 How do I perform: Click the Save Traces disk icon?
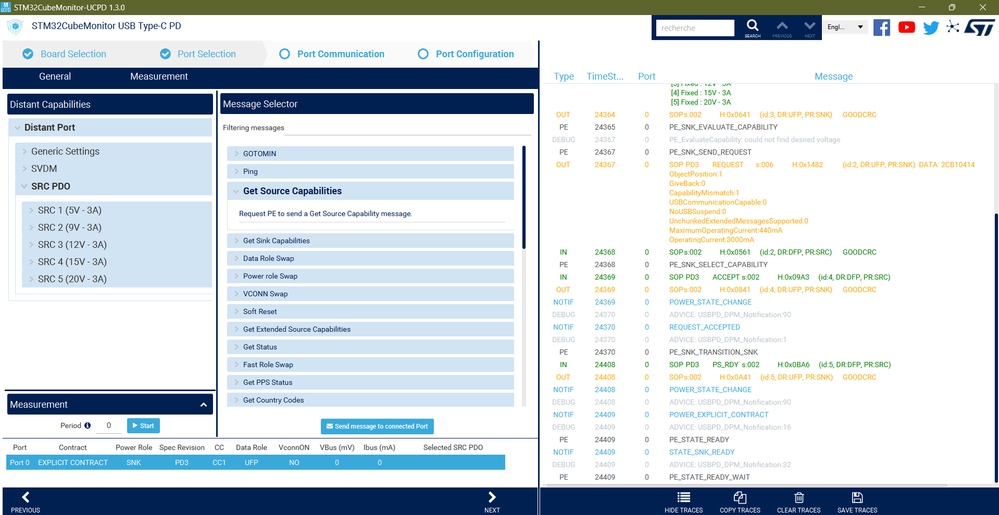click(x=857, y=498)
